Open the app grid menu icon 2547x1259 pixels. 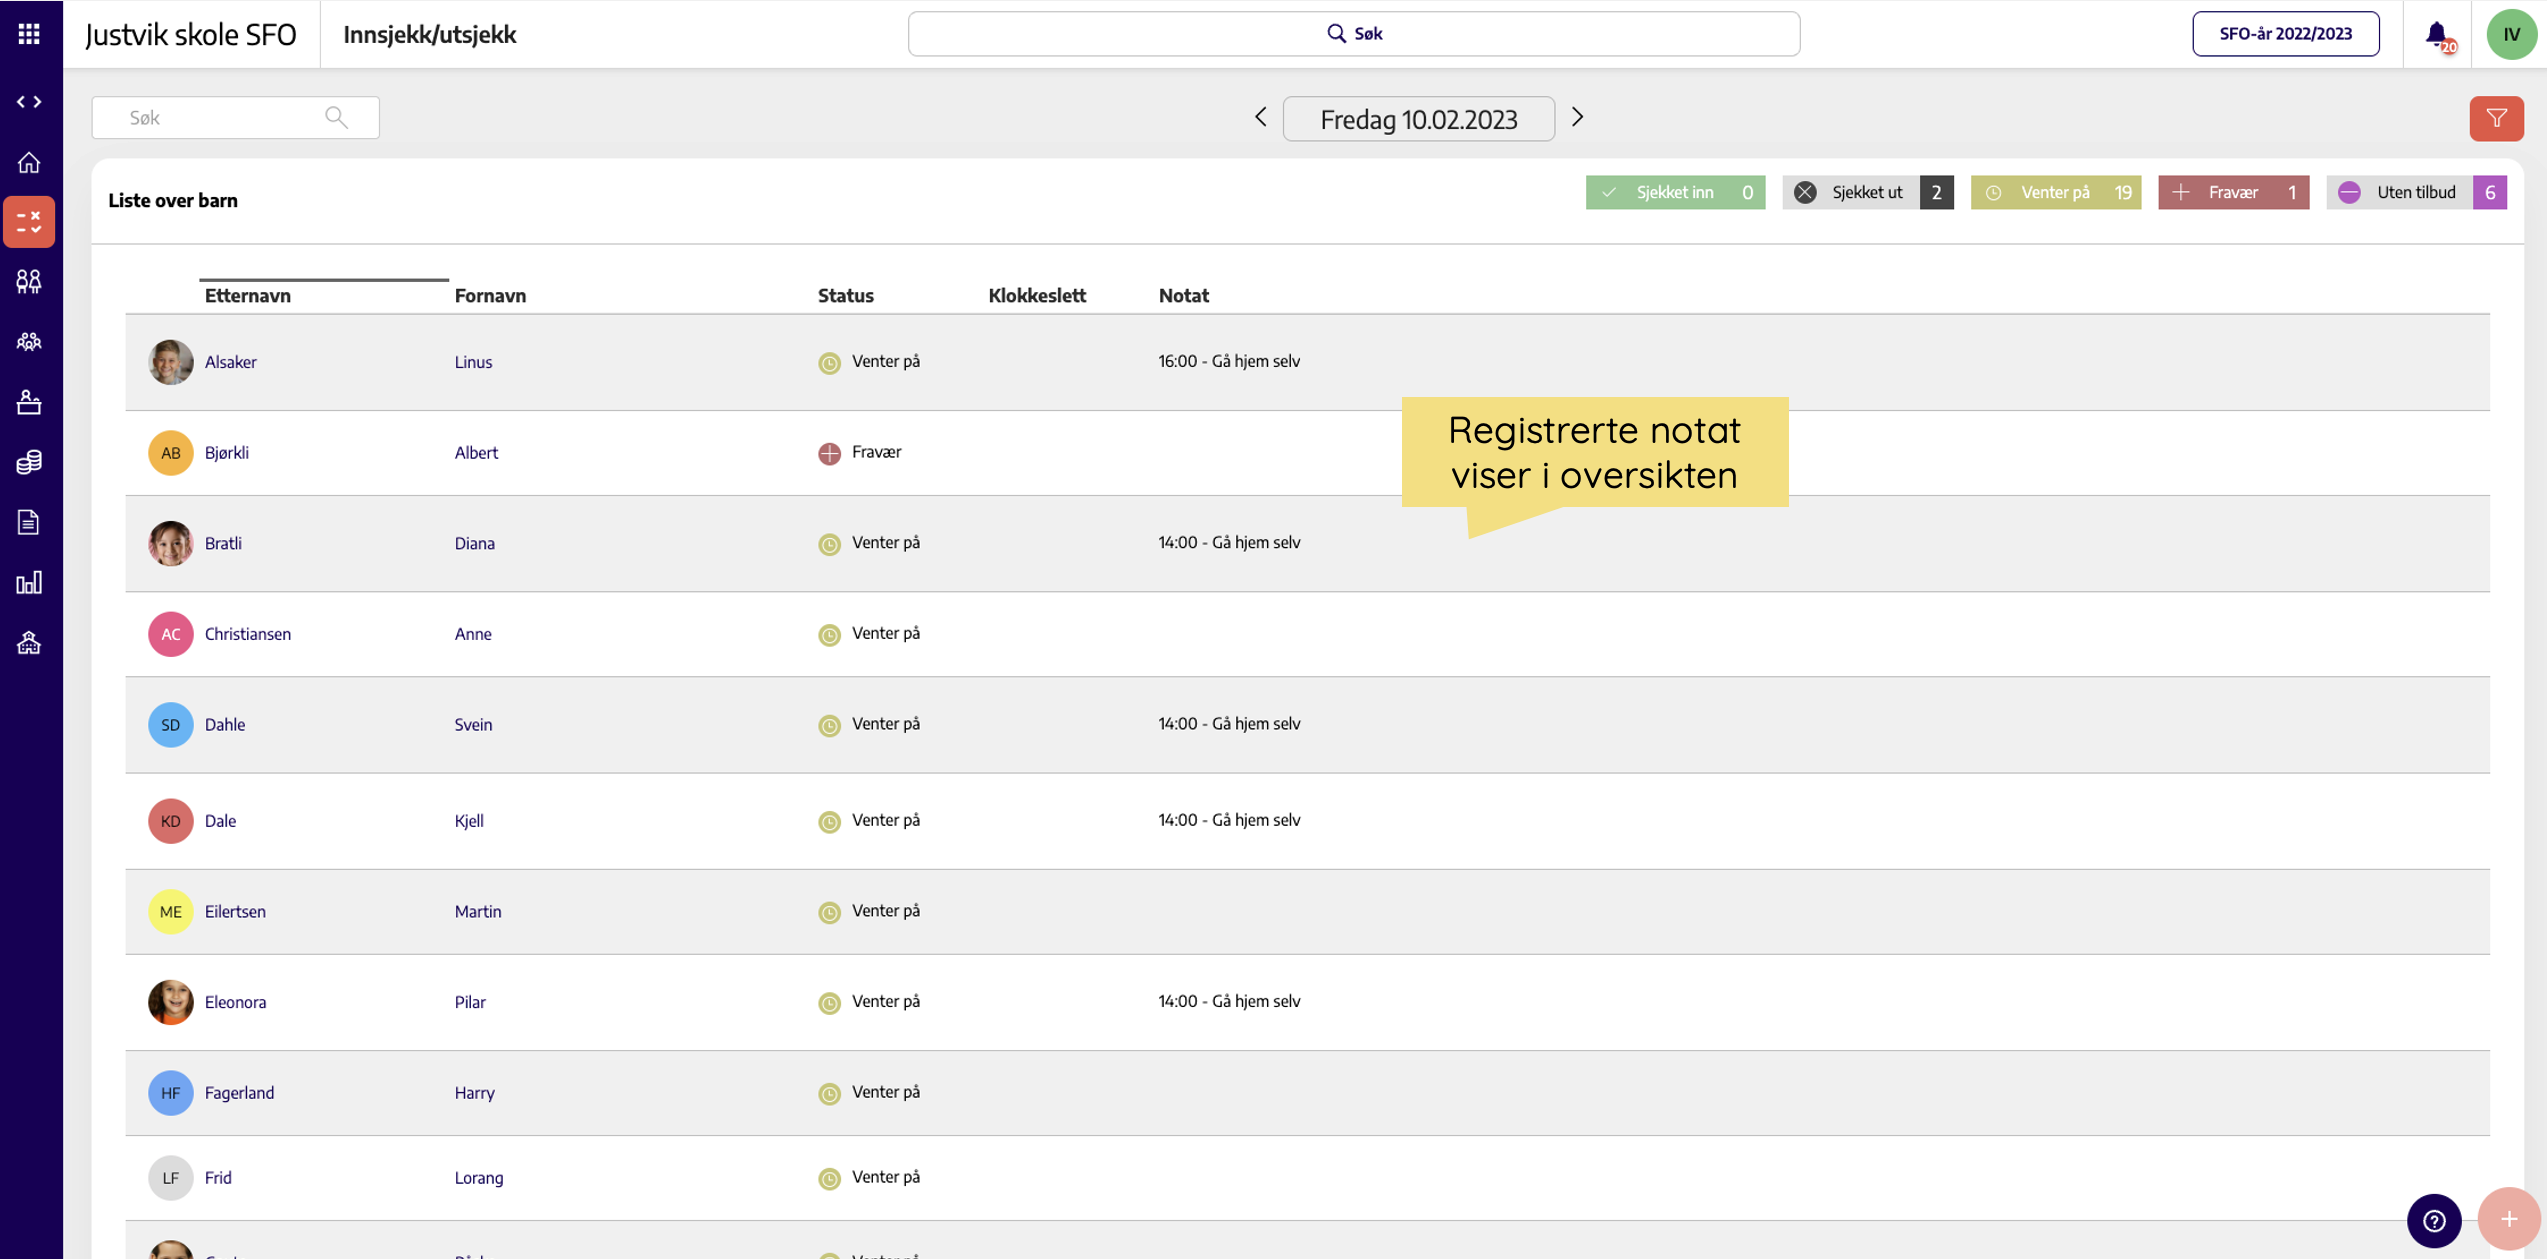(29, 34)
